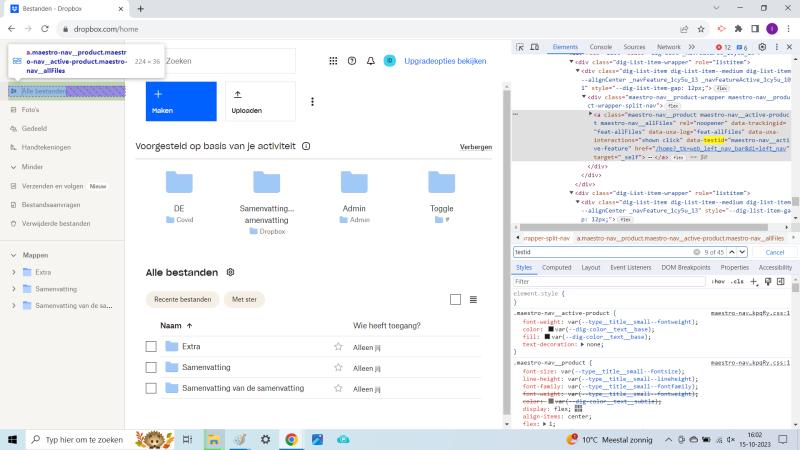Open the Computed styles tab
800x450 pixels.
point(556,267)
